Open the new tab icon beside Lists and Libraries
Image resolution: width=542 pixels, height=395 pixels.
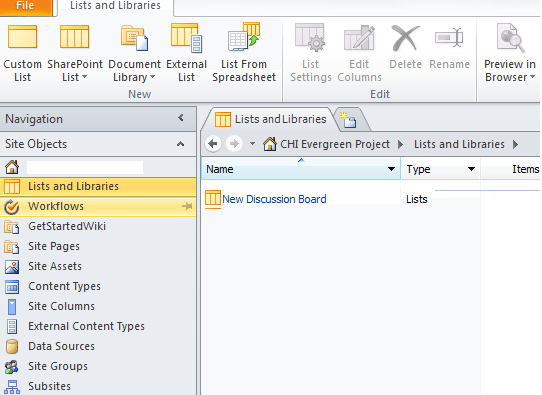[348, 120]
